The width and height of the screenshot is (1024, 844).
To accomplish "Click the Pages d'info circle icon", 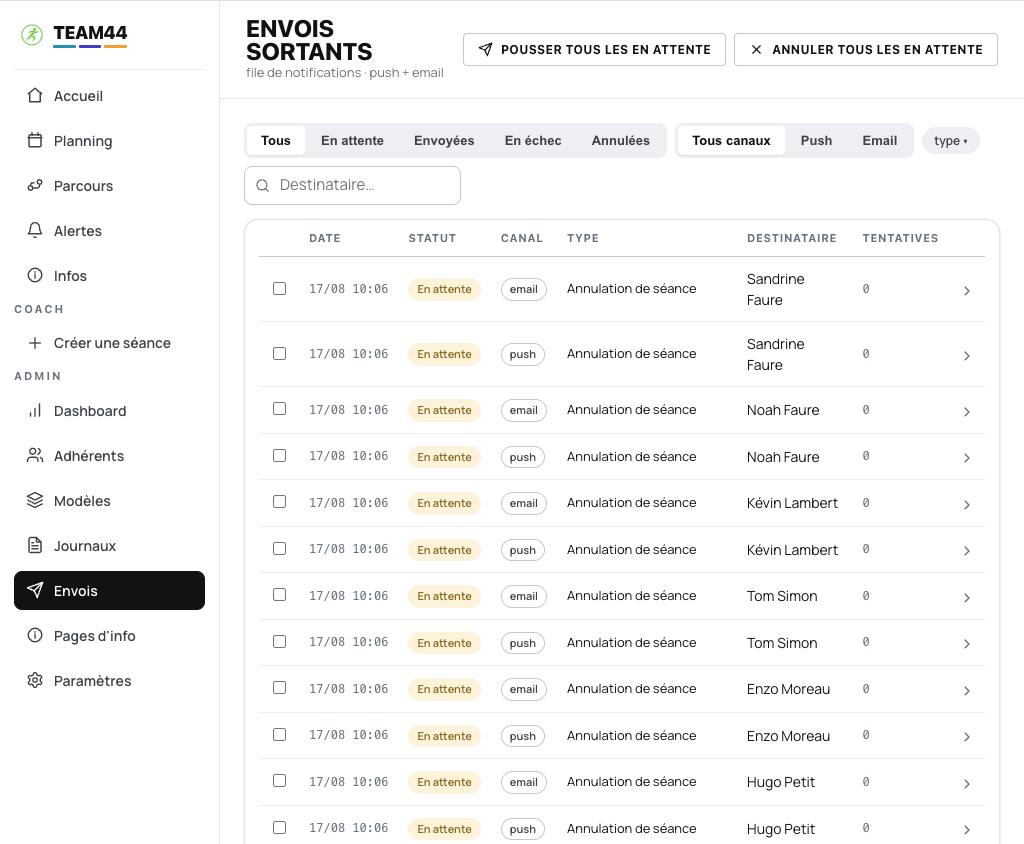I will pyautogui.click(x=35, y=636).
